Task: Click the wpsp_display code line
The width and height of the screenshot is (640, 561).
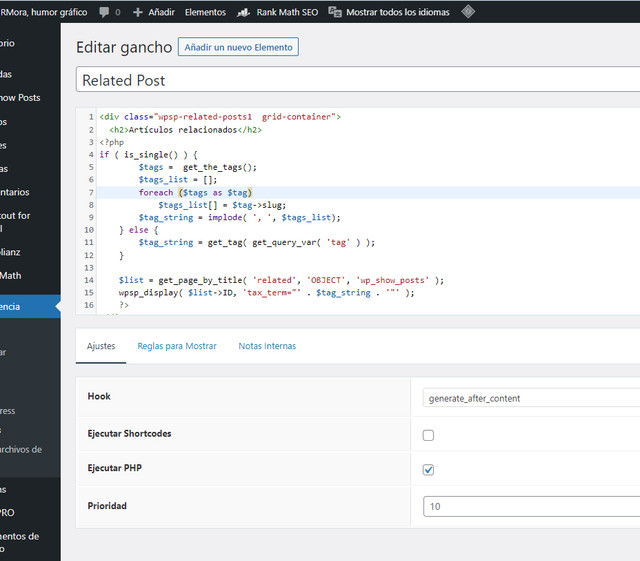Action: (266, 293)
